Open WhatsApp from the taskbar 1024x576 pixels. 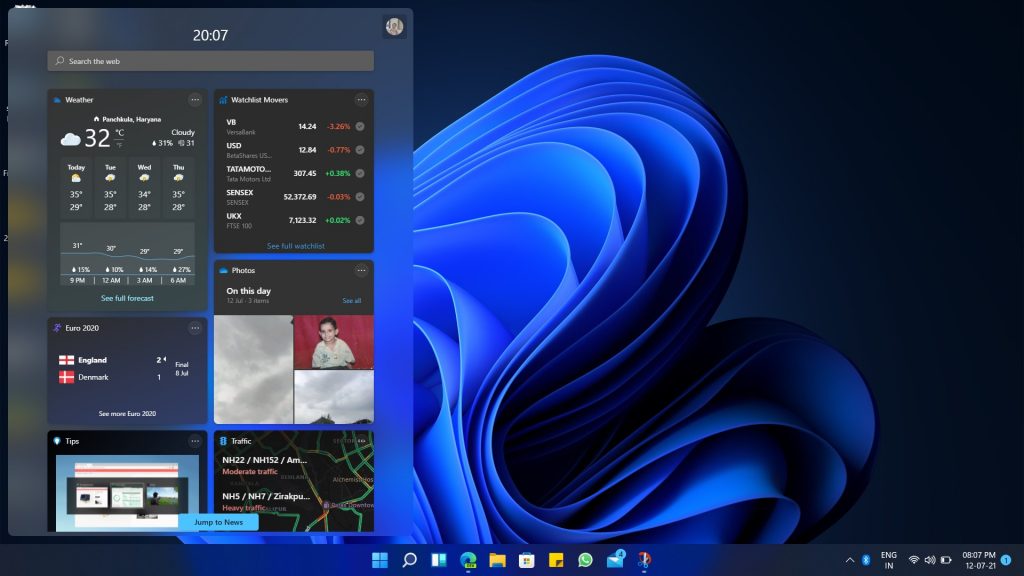pos(583,560)
